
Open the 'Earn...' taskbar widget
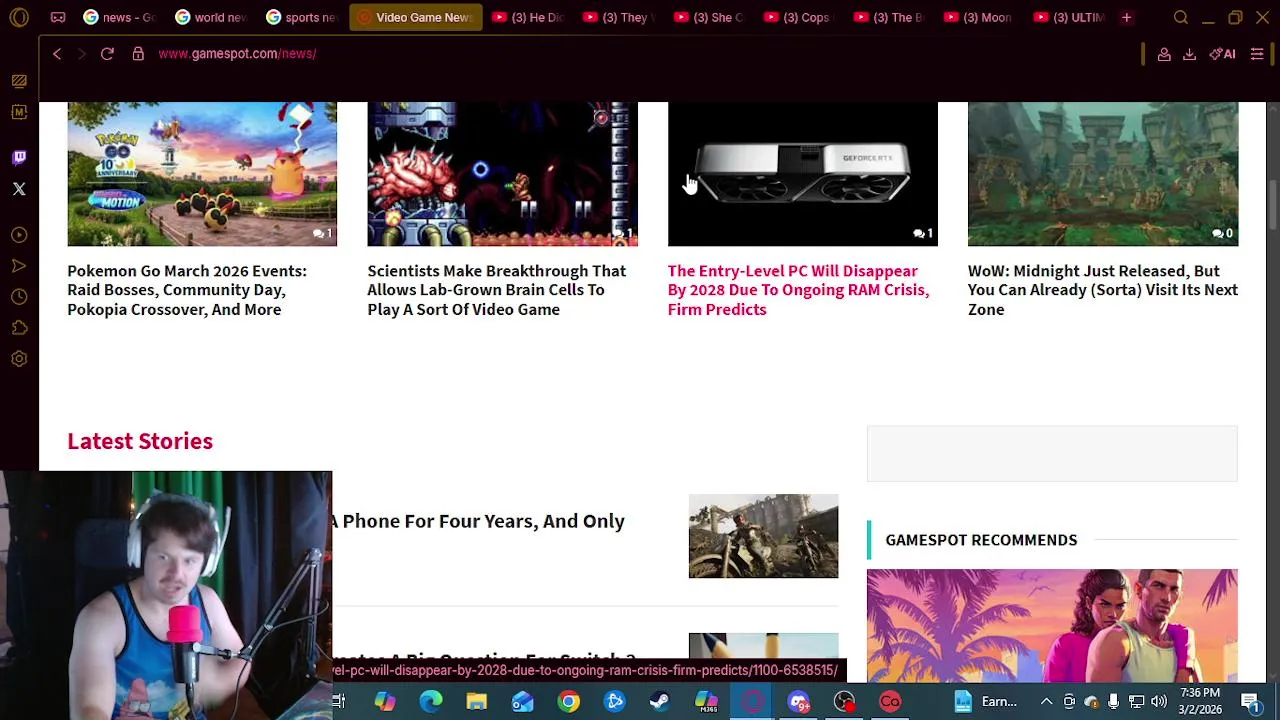coord(986,702)
